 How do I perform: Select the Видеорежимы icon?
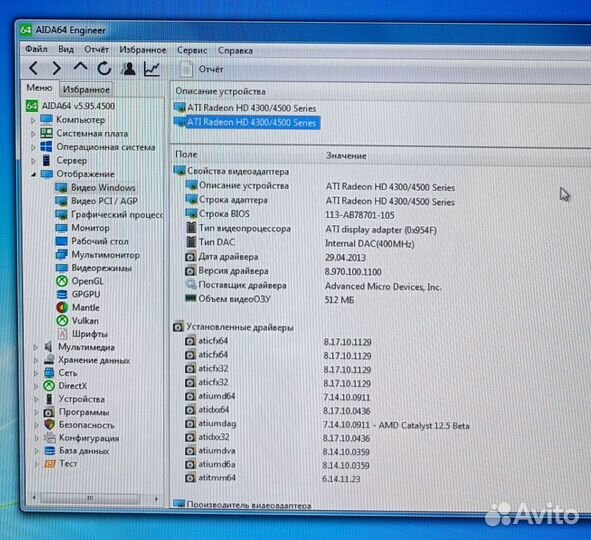coord(61,268)
